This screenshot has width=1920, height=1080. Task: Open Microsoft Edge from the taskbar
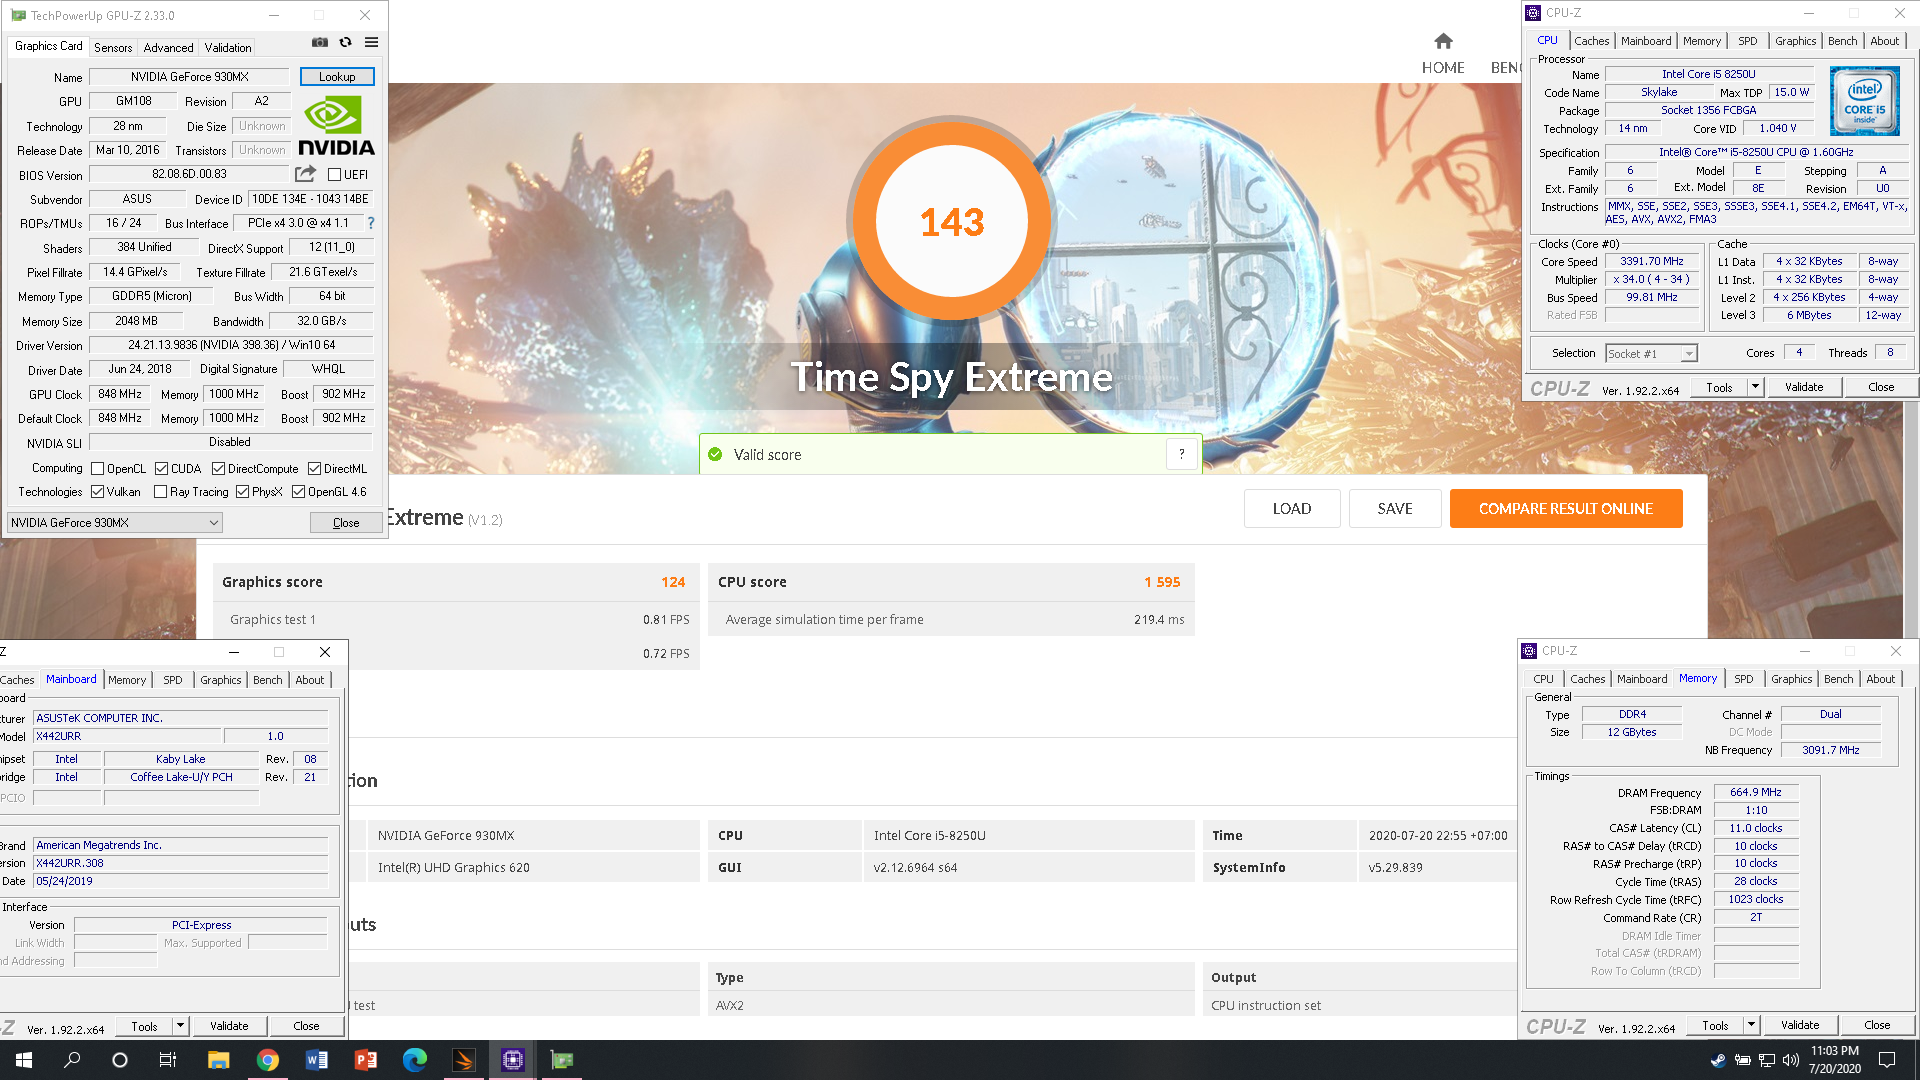414,1060
